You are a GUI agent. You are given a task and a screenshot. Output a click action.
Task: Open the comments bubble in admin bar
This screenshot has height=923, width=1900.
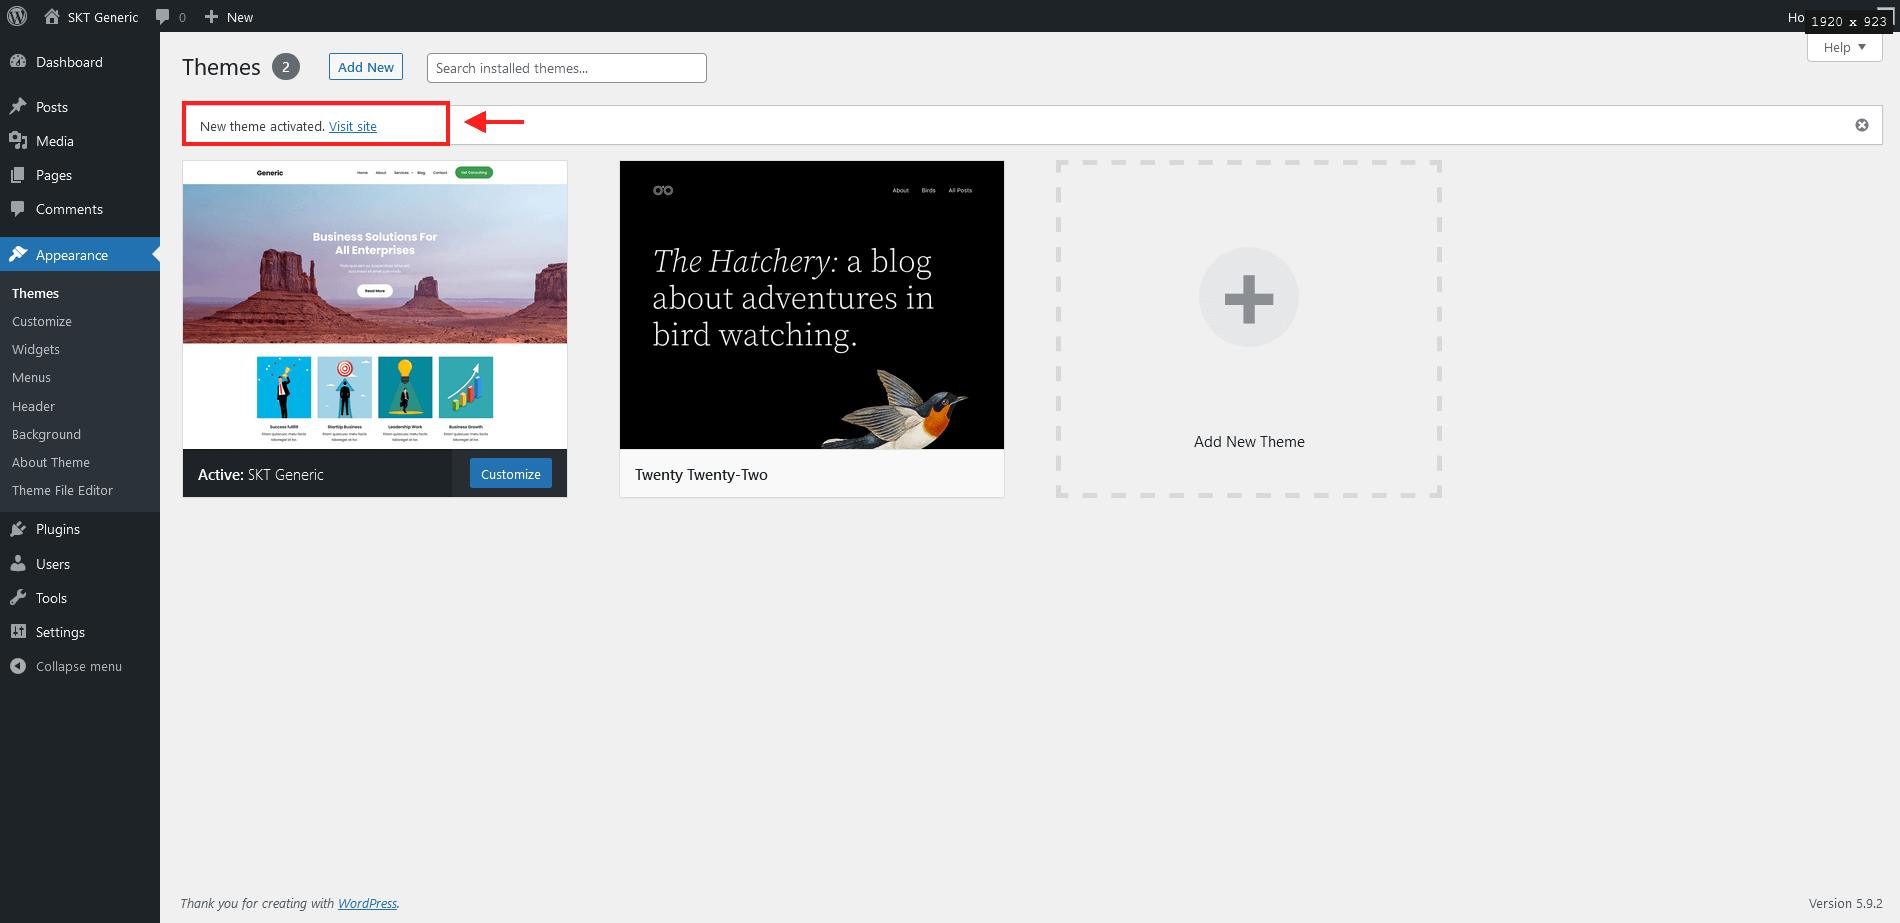163,17
